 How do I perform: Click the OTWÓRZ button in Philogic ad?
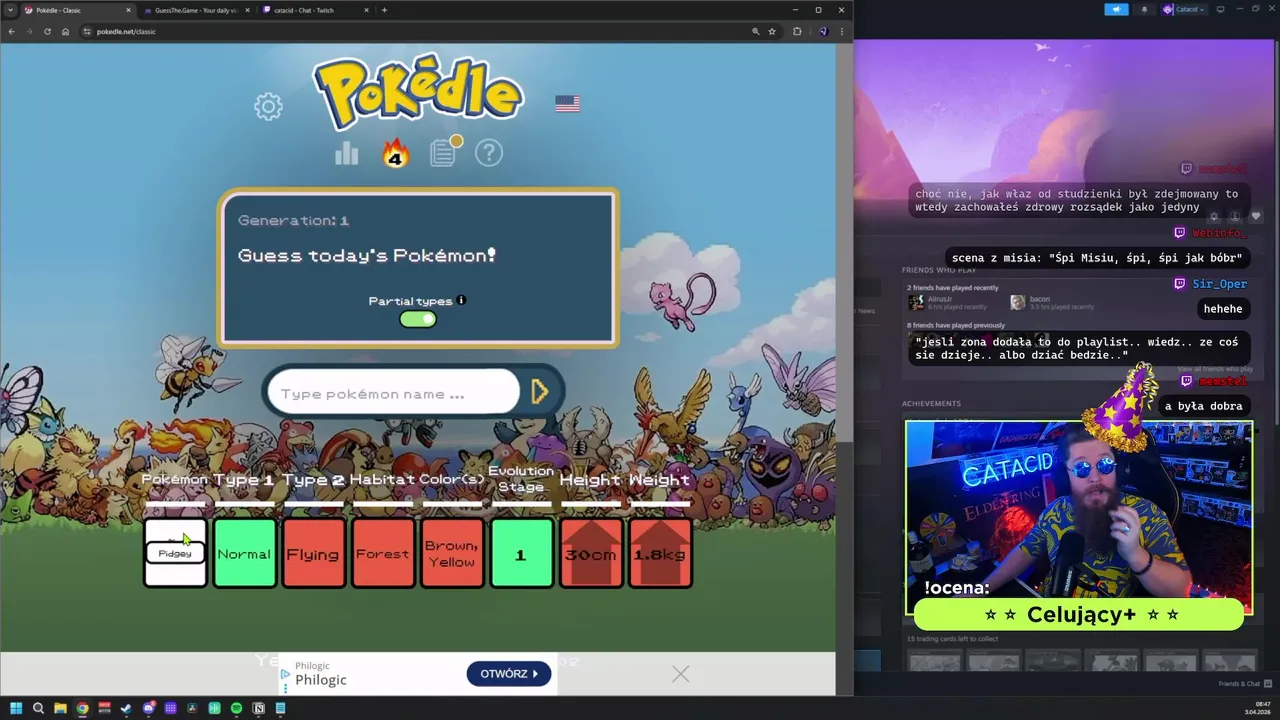(x=509, y=674)
